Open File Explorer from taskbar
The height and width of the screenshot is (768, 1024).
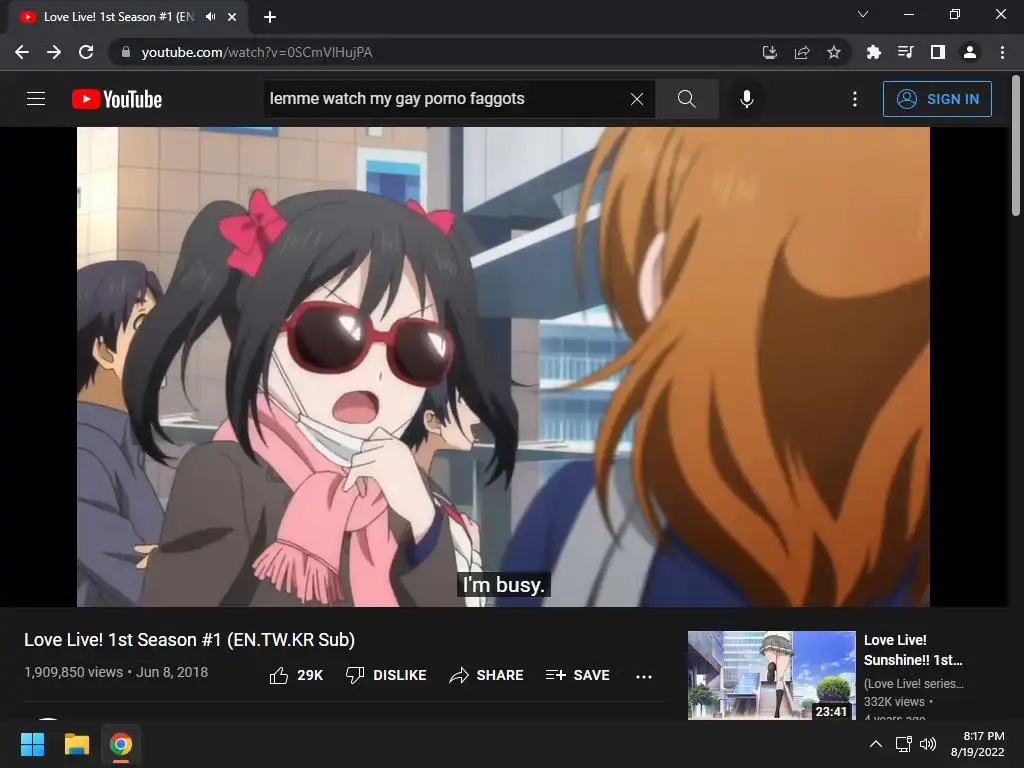coord(77,744)
